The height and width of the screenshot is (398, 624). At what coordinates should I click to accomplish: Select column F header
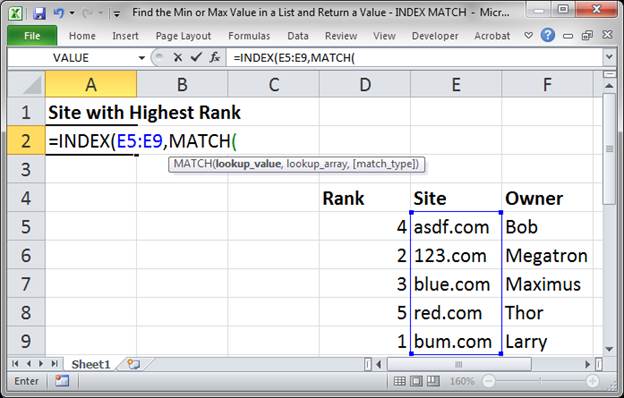(547, 84)
